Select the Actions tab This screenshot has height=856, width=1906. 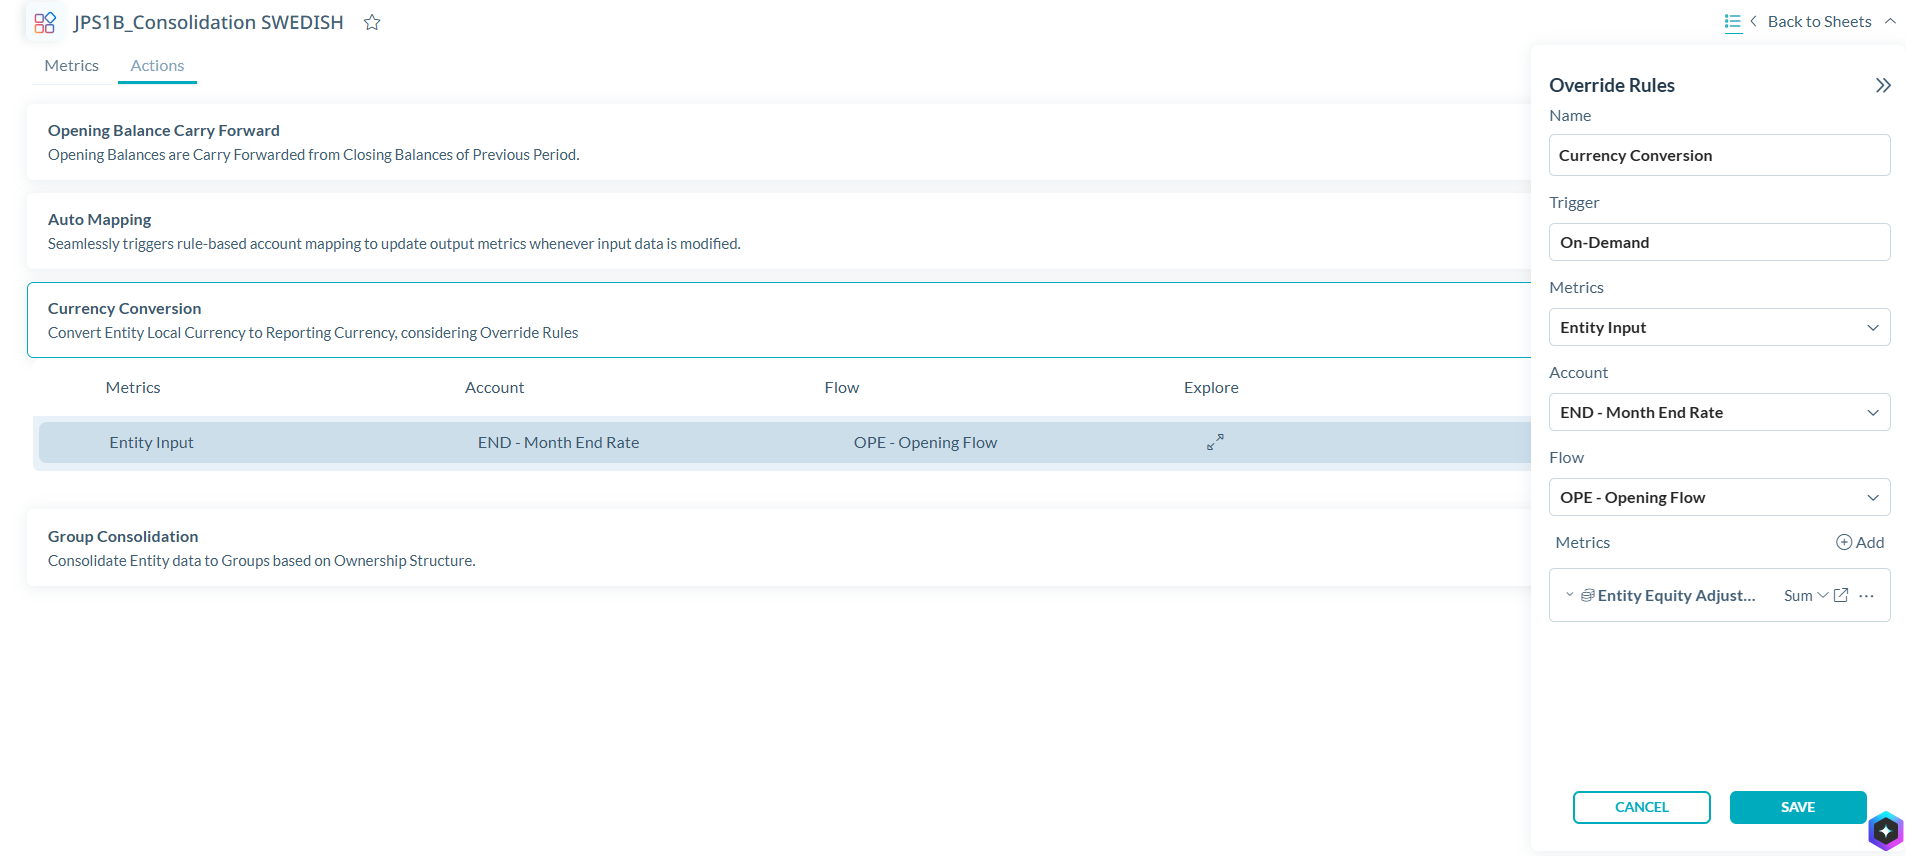[x=157, y=65]
